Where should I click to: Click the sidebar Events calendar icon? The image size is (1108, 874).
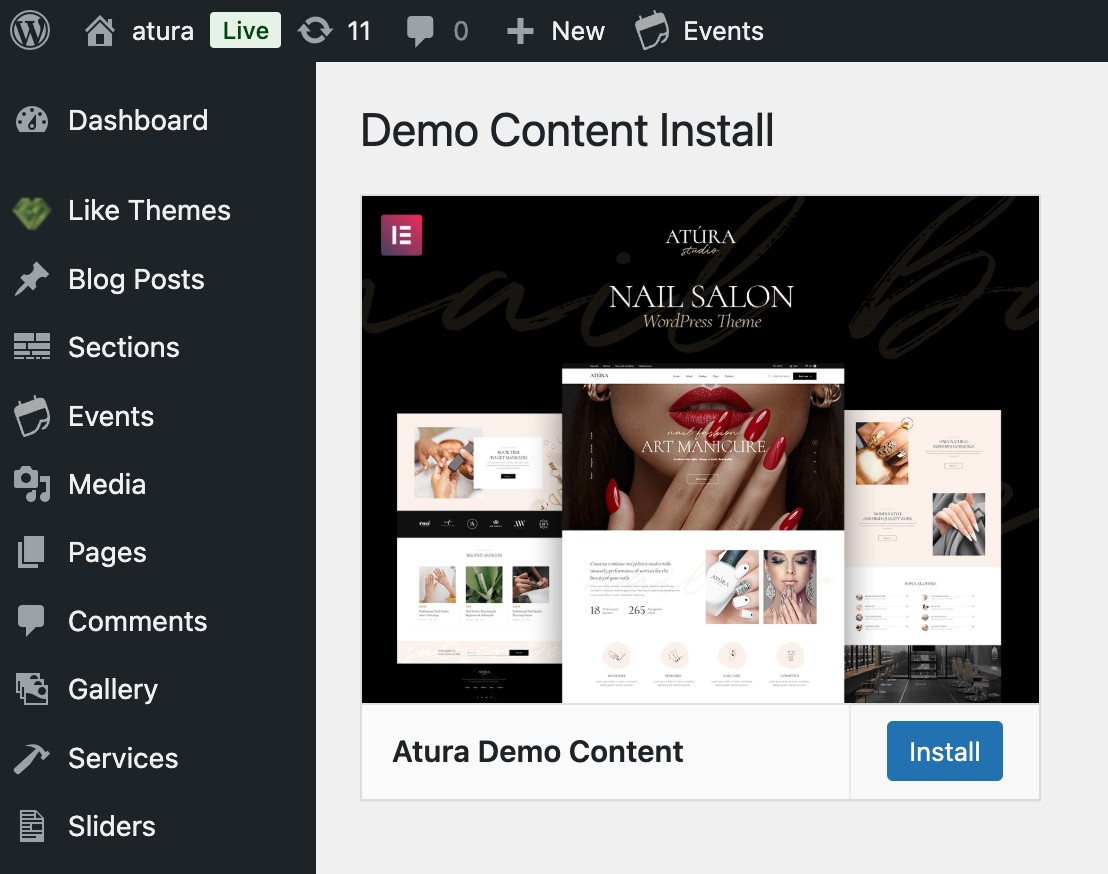pos(32,416)
